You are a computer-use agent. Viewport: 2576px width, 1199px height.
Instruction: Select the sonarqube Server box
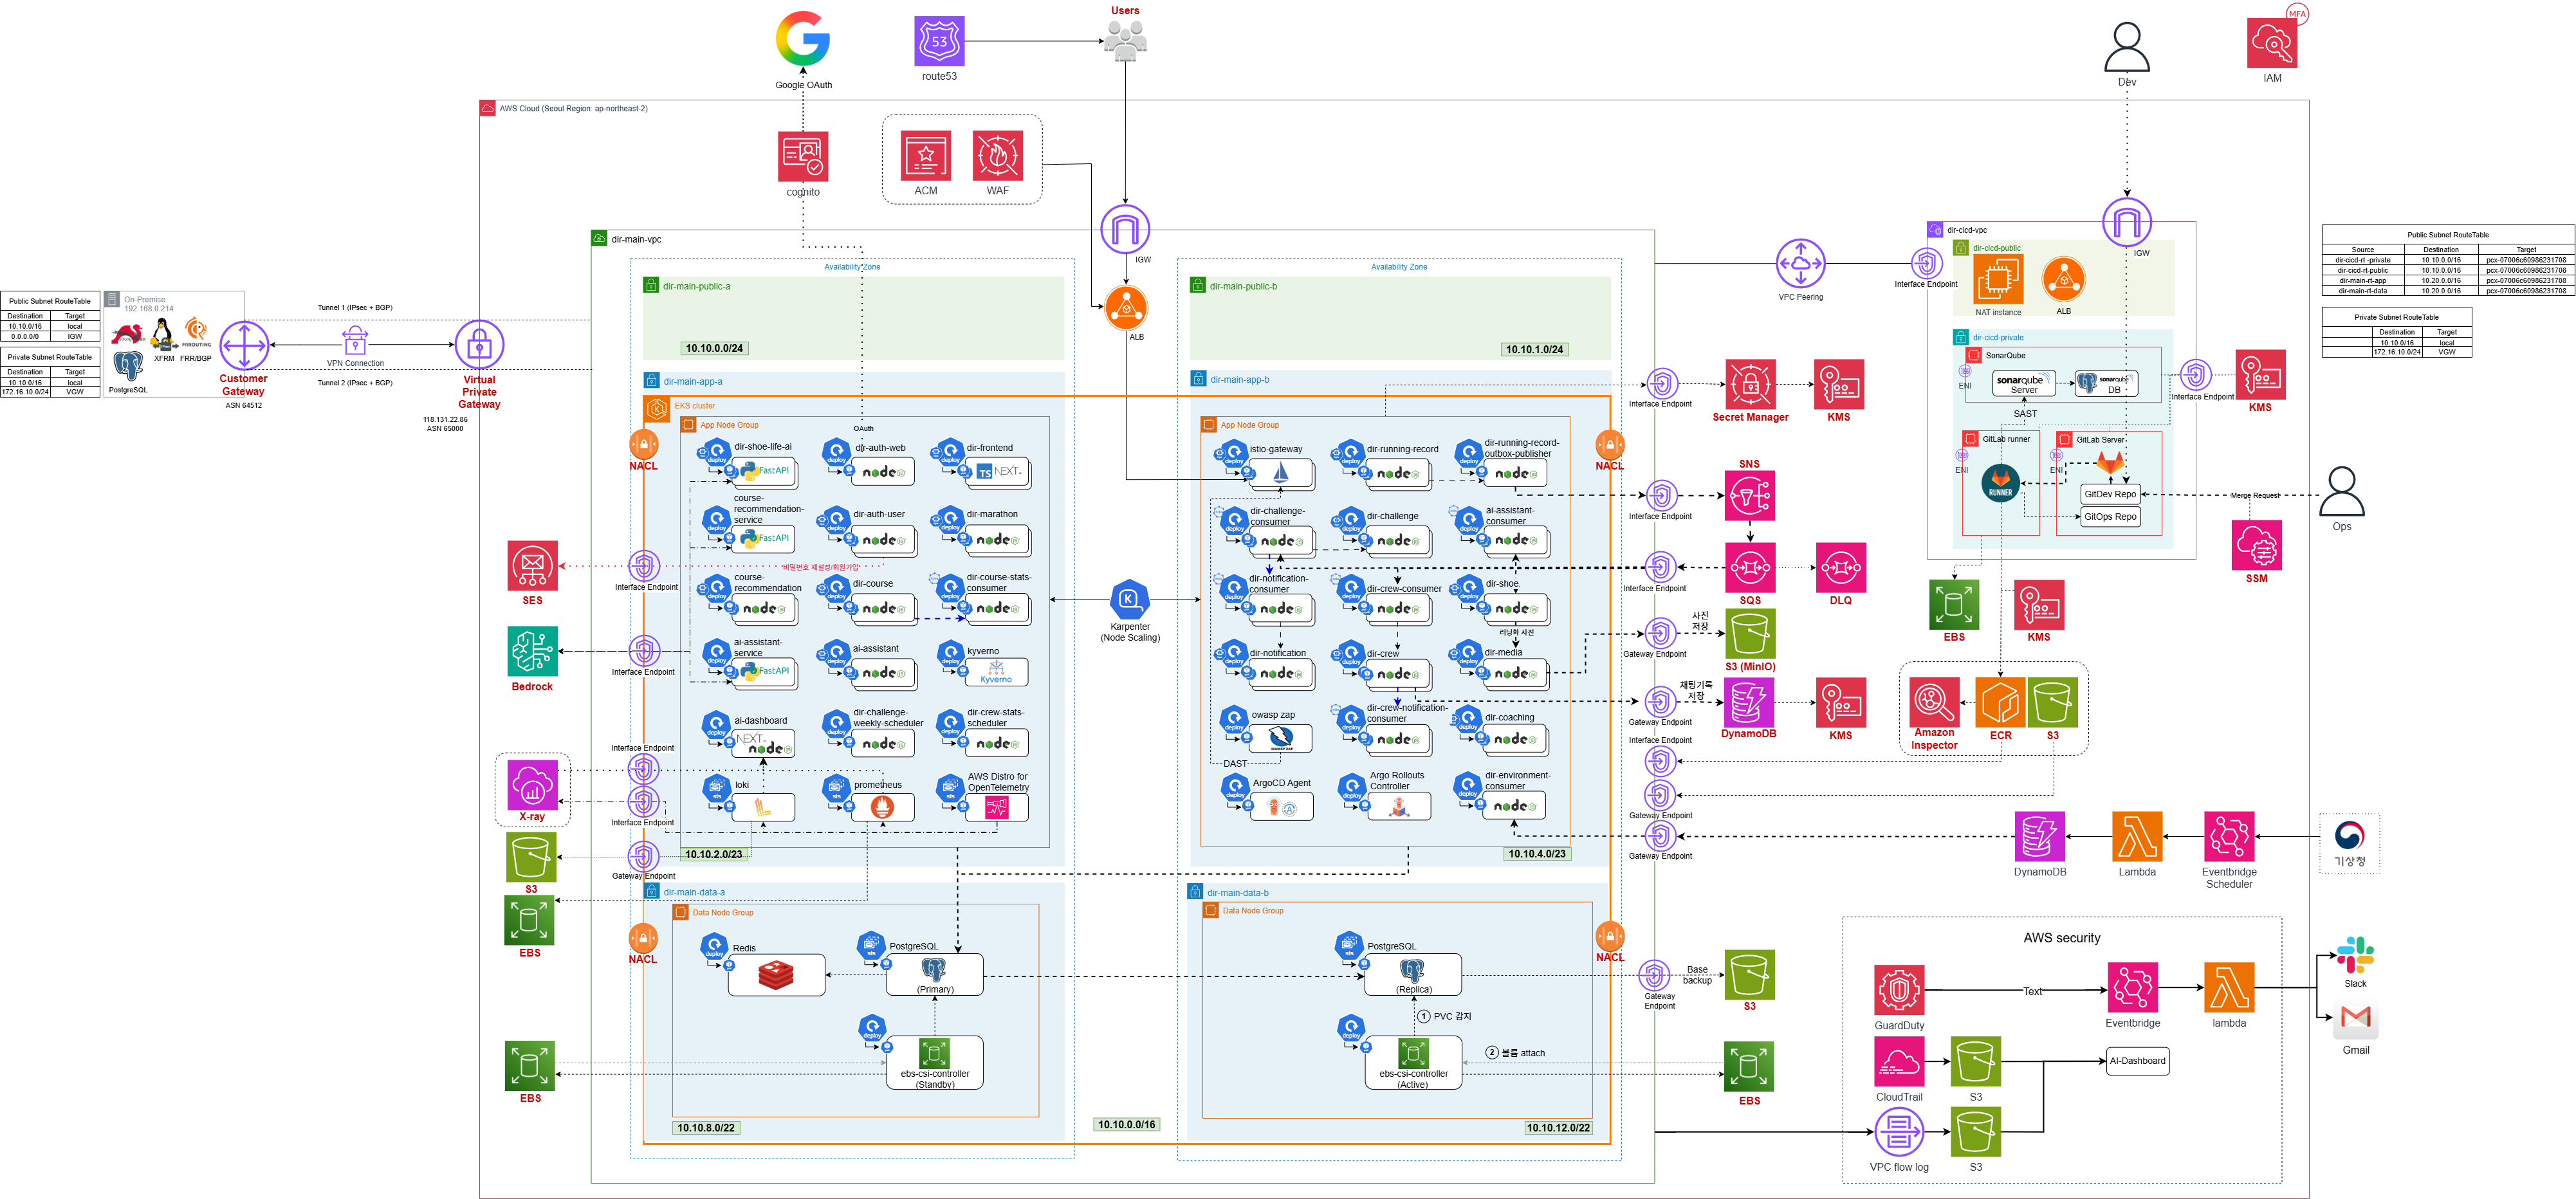pyautogui.click(x=2023, y=384)
